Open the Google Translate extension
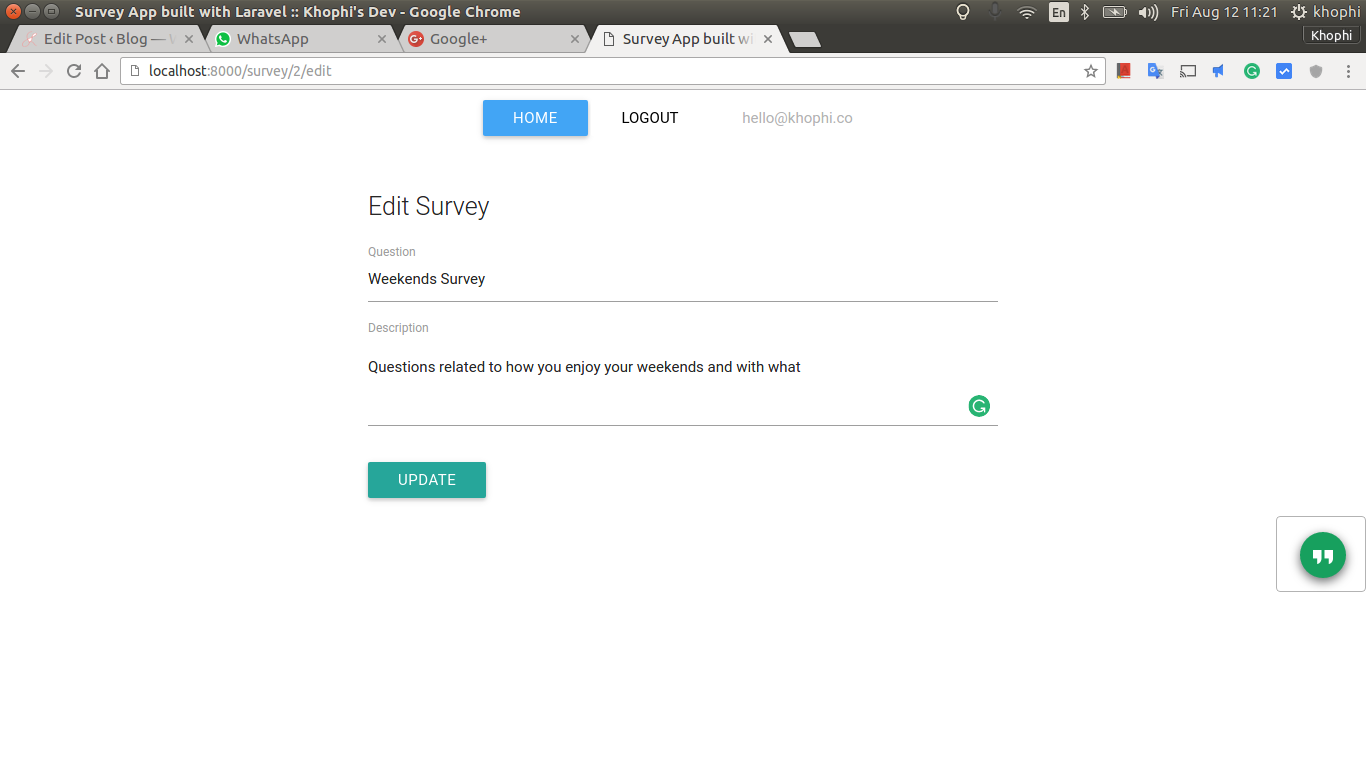Image resolution: width=1366 pixels, height=768 pixels. 1155,71
